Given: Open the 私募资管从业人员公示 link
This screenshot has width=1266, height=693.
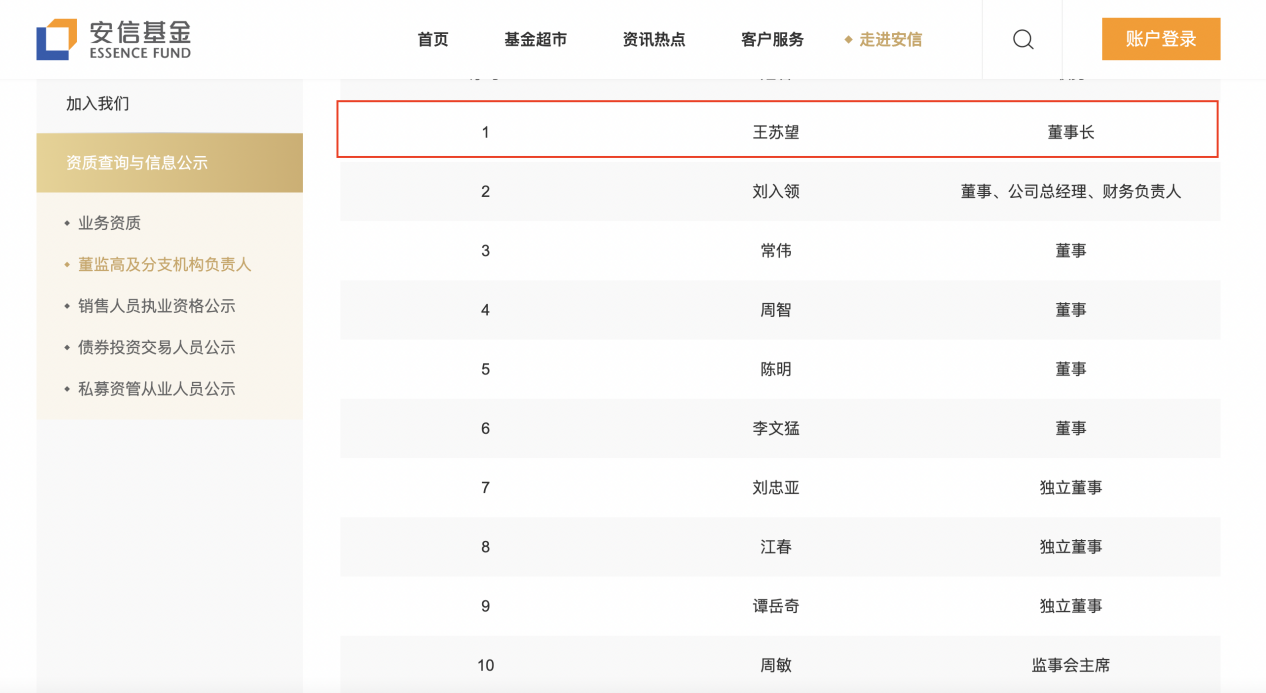Looking at the screenshot, I should pyautogui.click(x=157, y=389).
